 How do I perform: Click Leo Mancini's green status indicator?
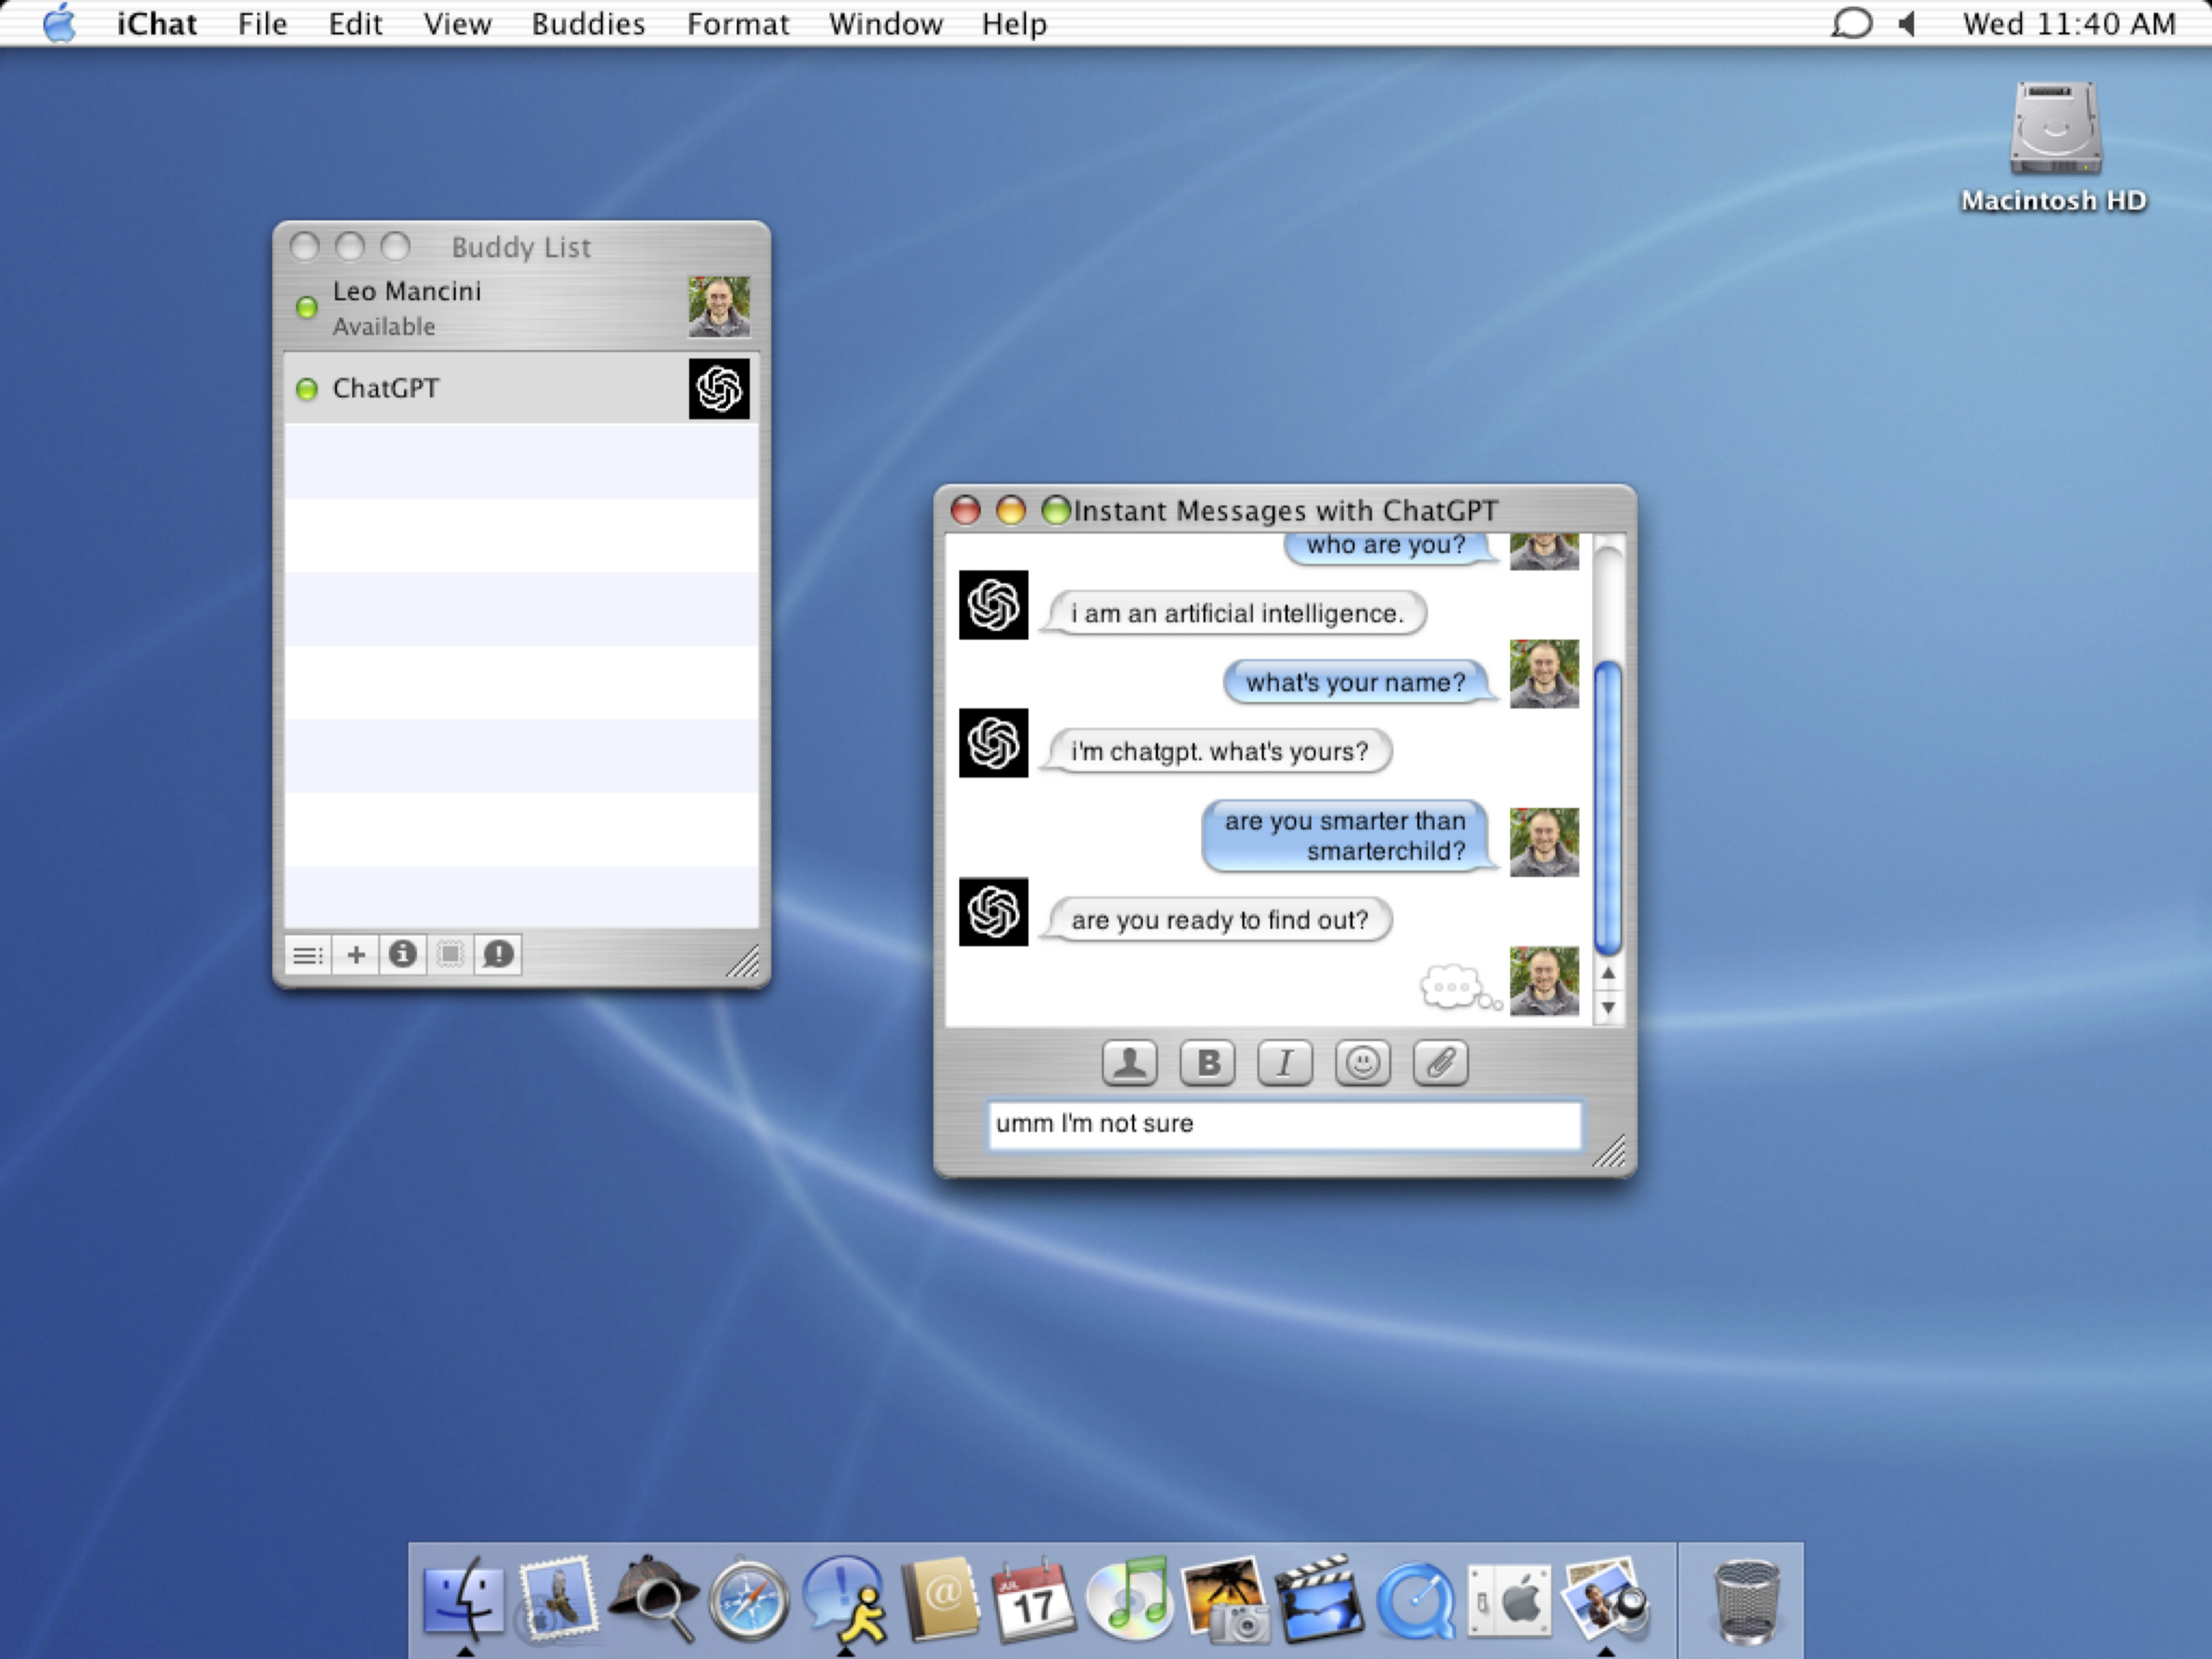(x=306, y=308)
